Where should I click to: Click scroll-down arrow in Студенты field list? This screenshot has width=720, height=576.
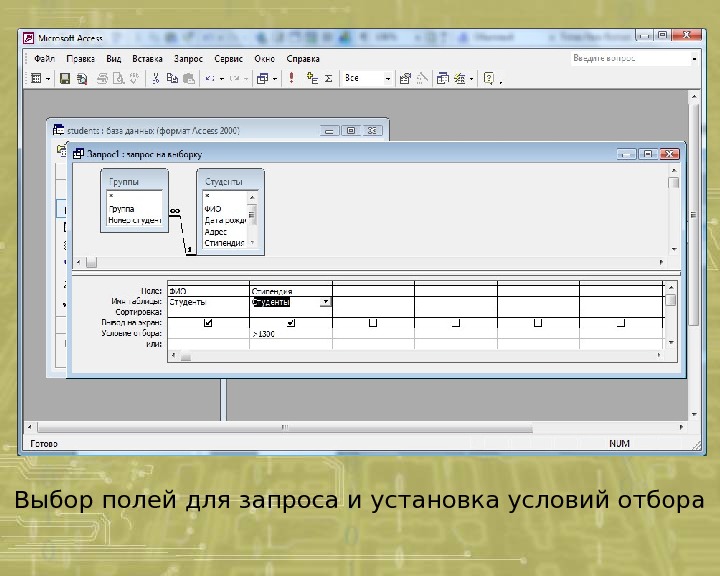(x=252, y=243)
